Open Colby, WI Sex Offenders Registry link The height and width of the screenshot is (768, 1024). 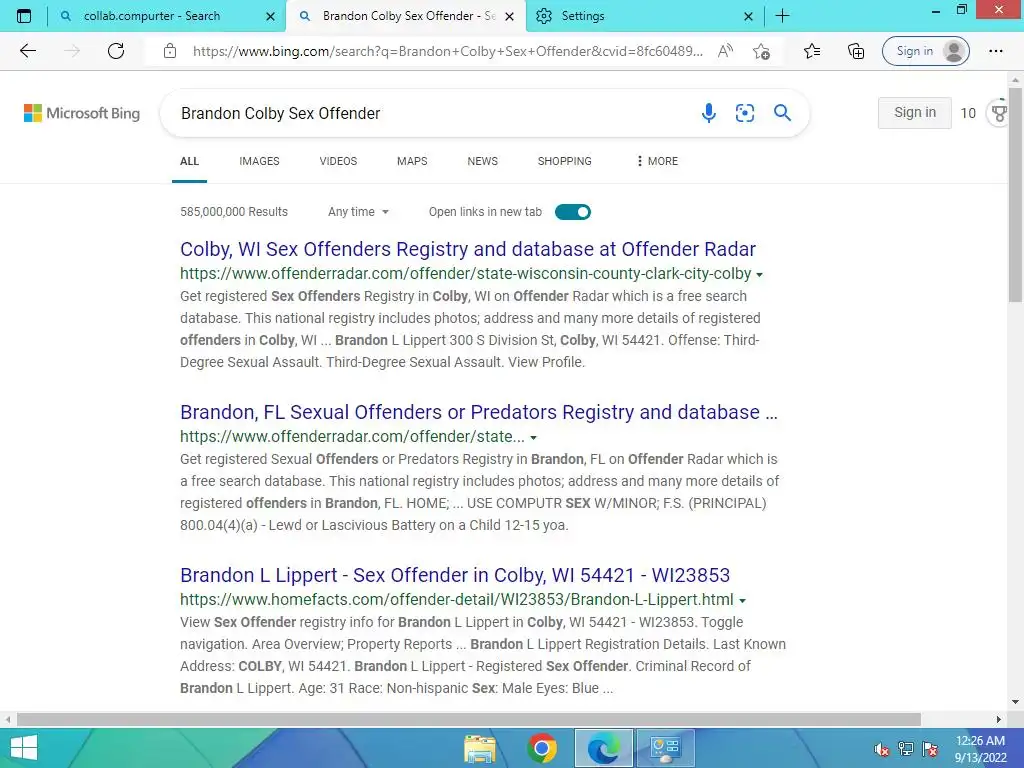[x=468, y=249]
